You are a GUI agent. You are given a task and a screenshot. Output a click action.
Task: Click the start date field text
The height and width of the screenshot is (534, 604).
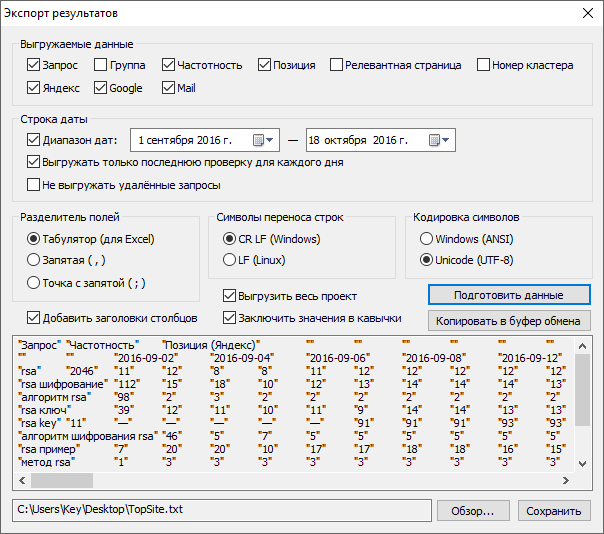tap(185, 140)
